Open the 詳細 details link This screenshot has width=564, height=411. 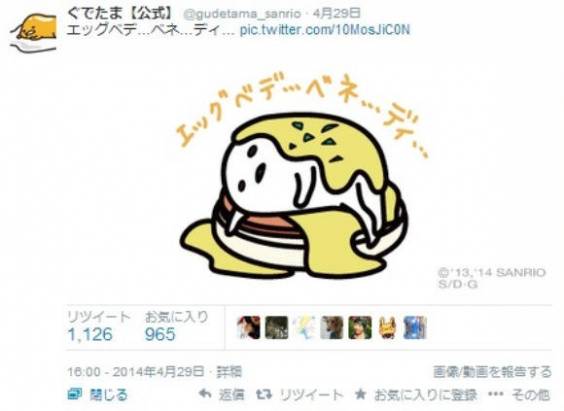[229, 371]
